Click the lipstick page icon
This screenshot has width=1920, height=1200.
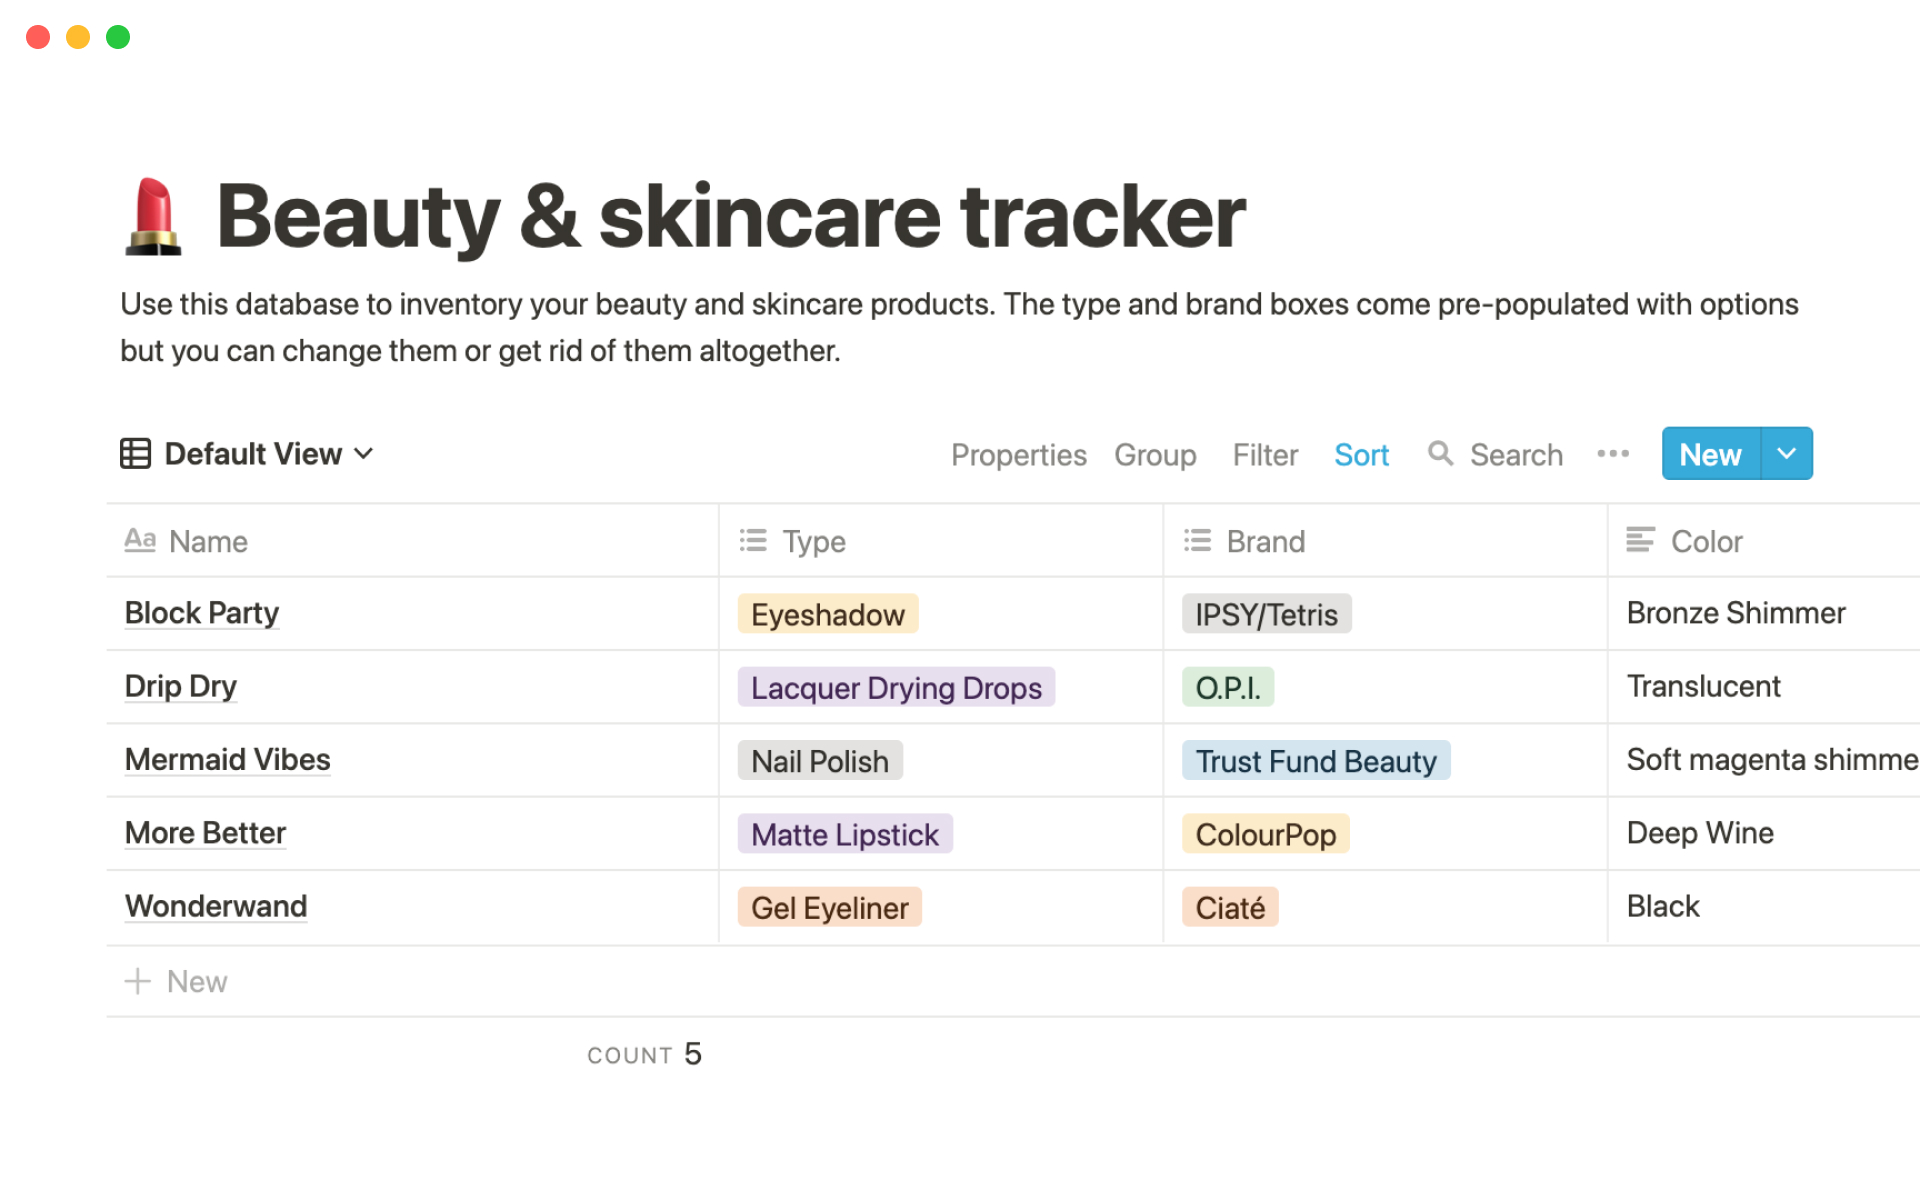click(x=153, y=216)
